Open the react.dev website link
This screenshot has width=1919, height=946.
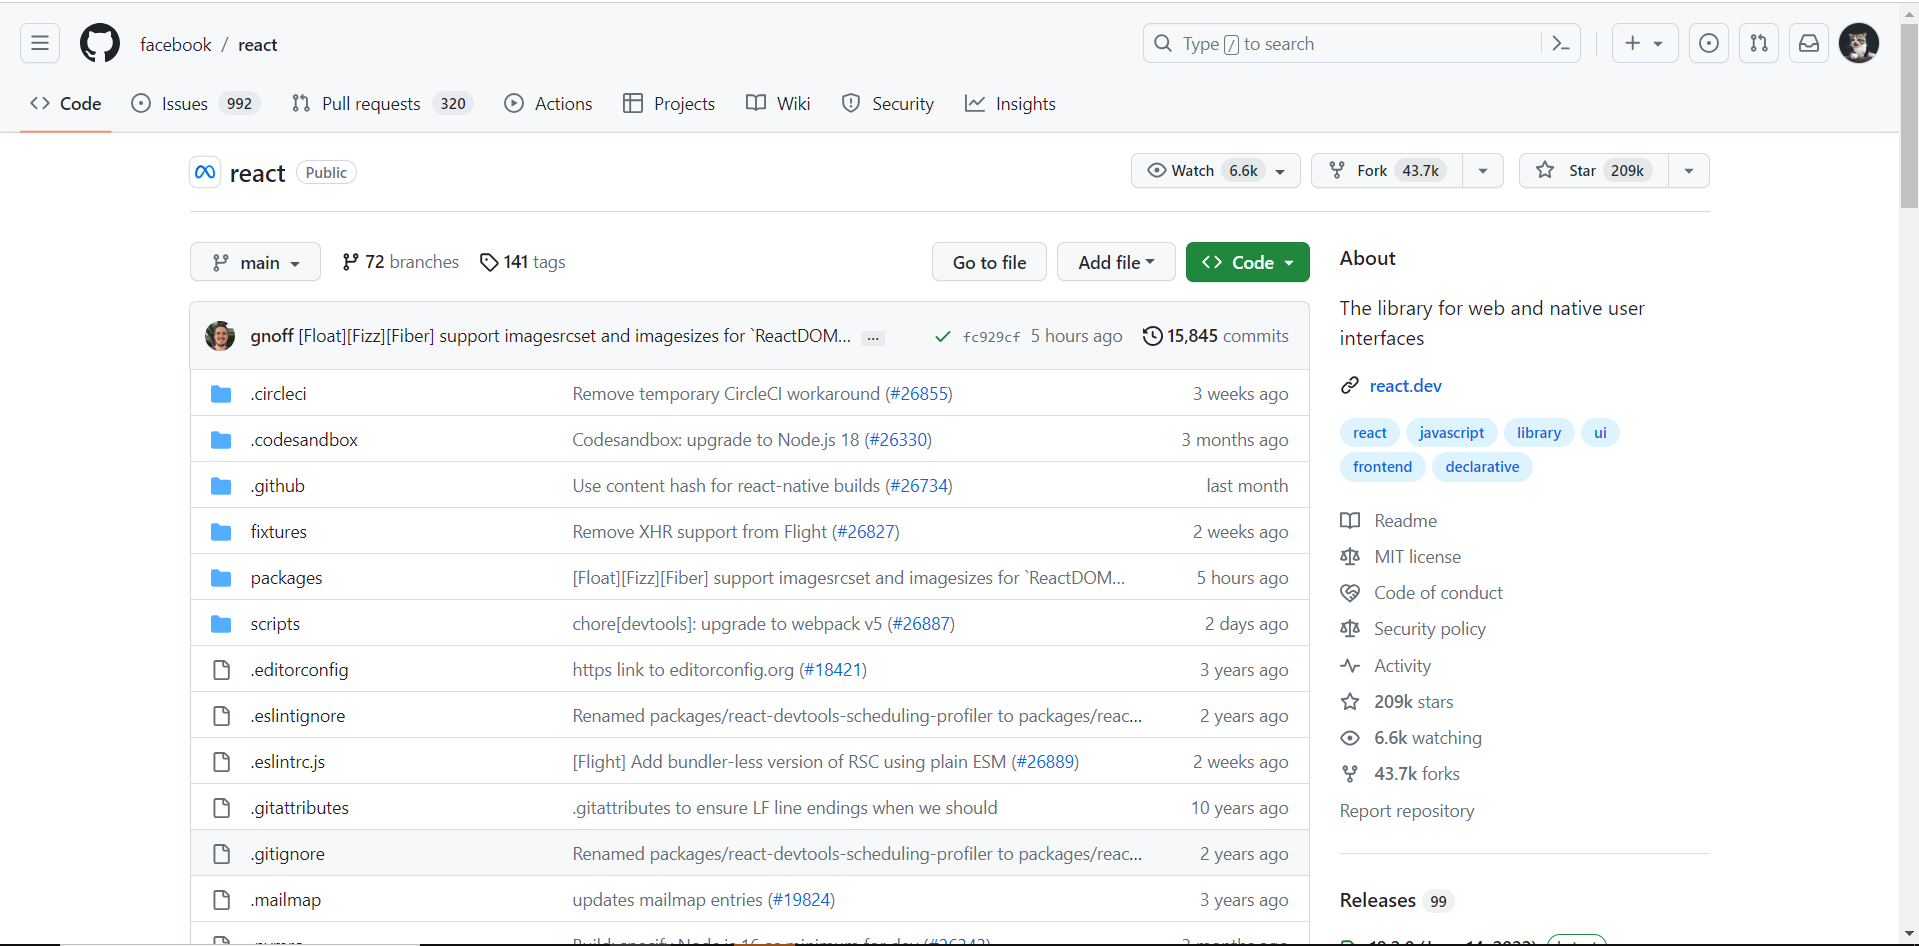click(x=1405, y=386)
